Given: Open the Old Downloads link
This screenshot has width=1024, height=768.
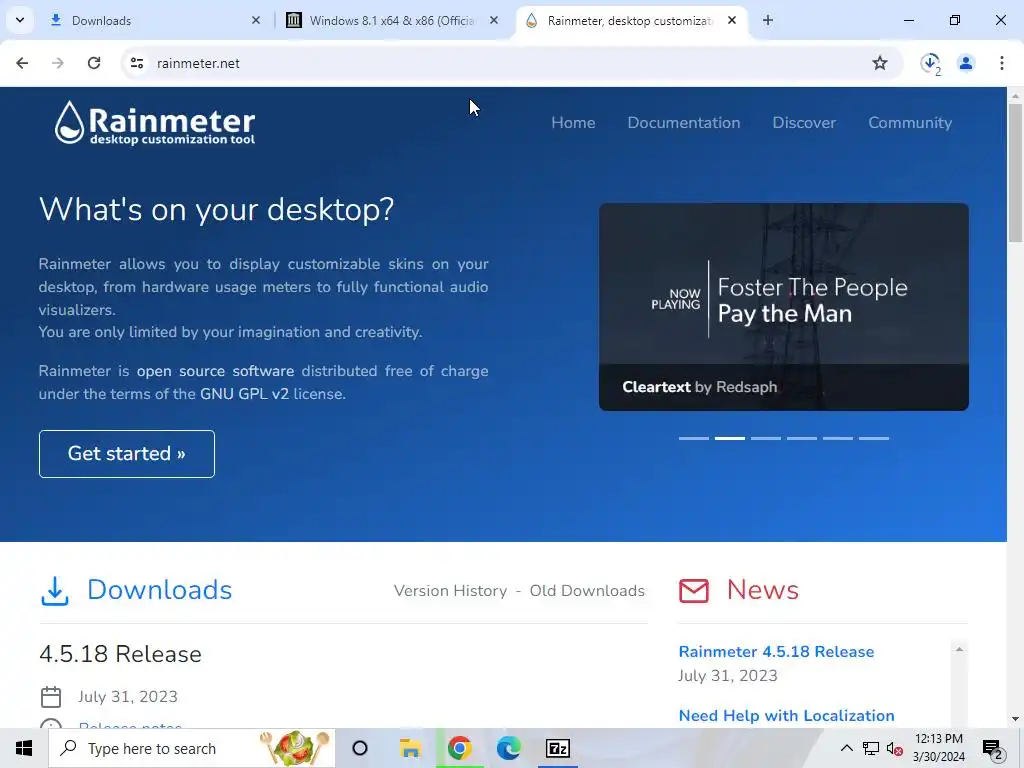Looking at the screenshot, I should point(587,590).
